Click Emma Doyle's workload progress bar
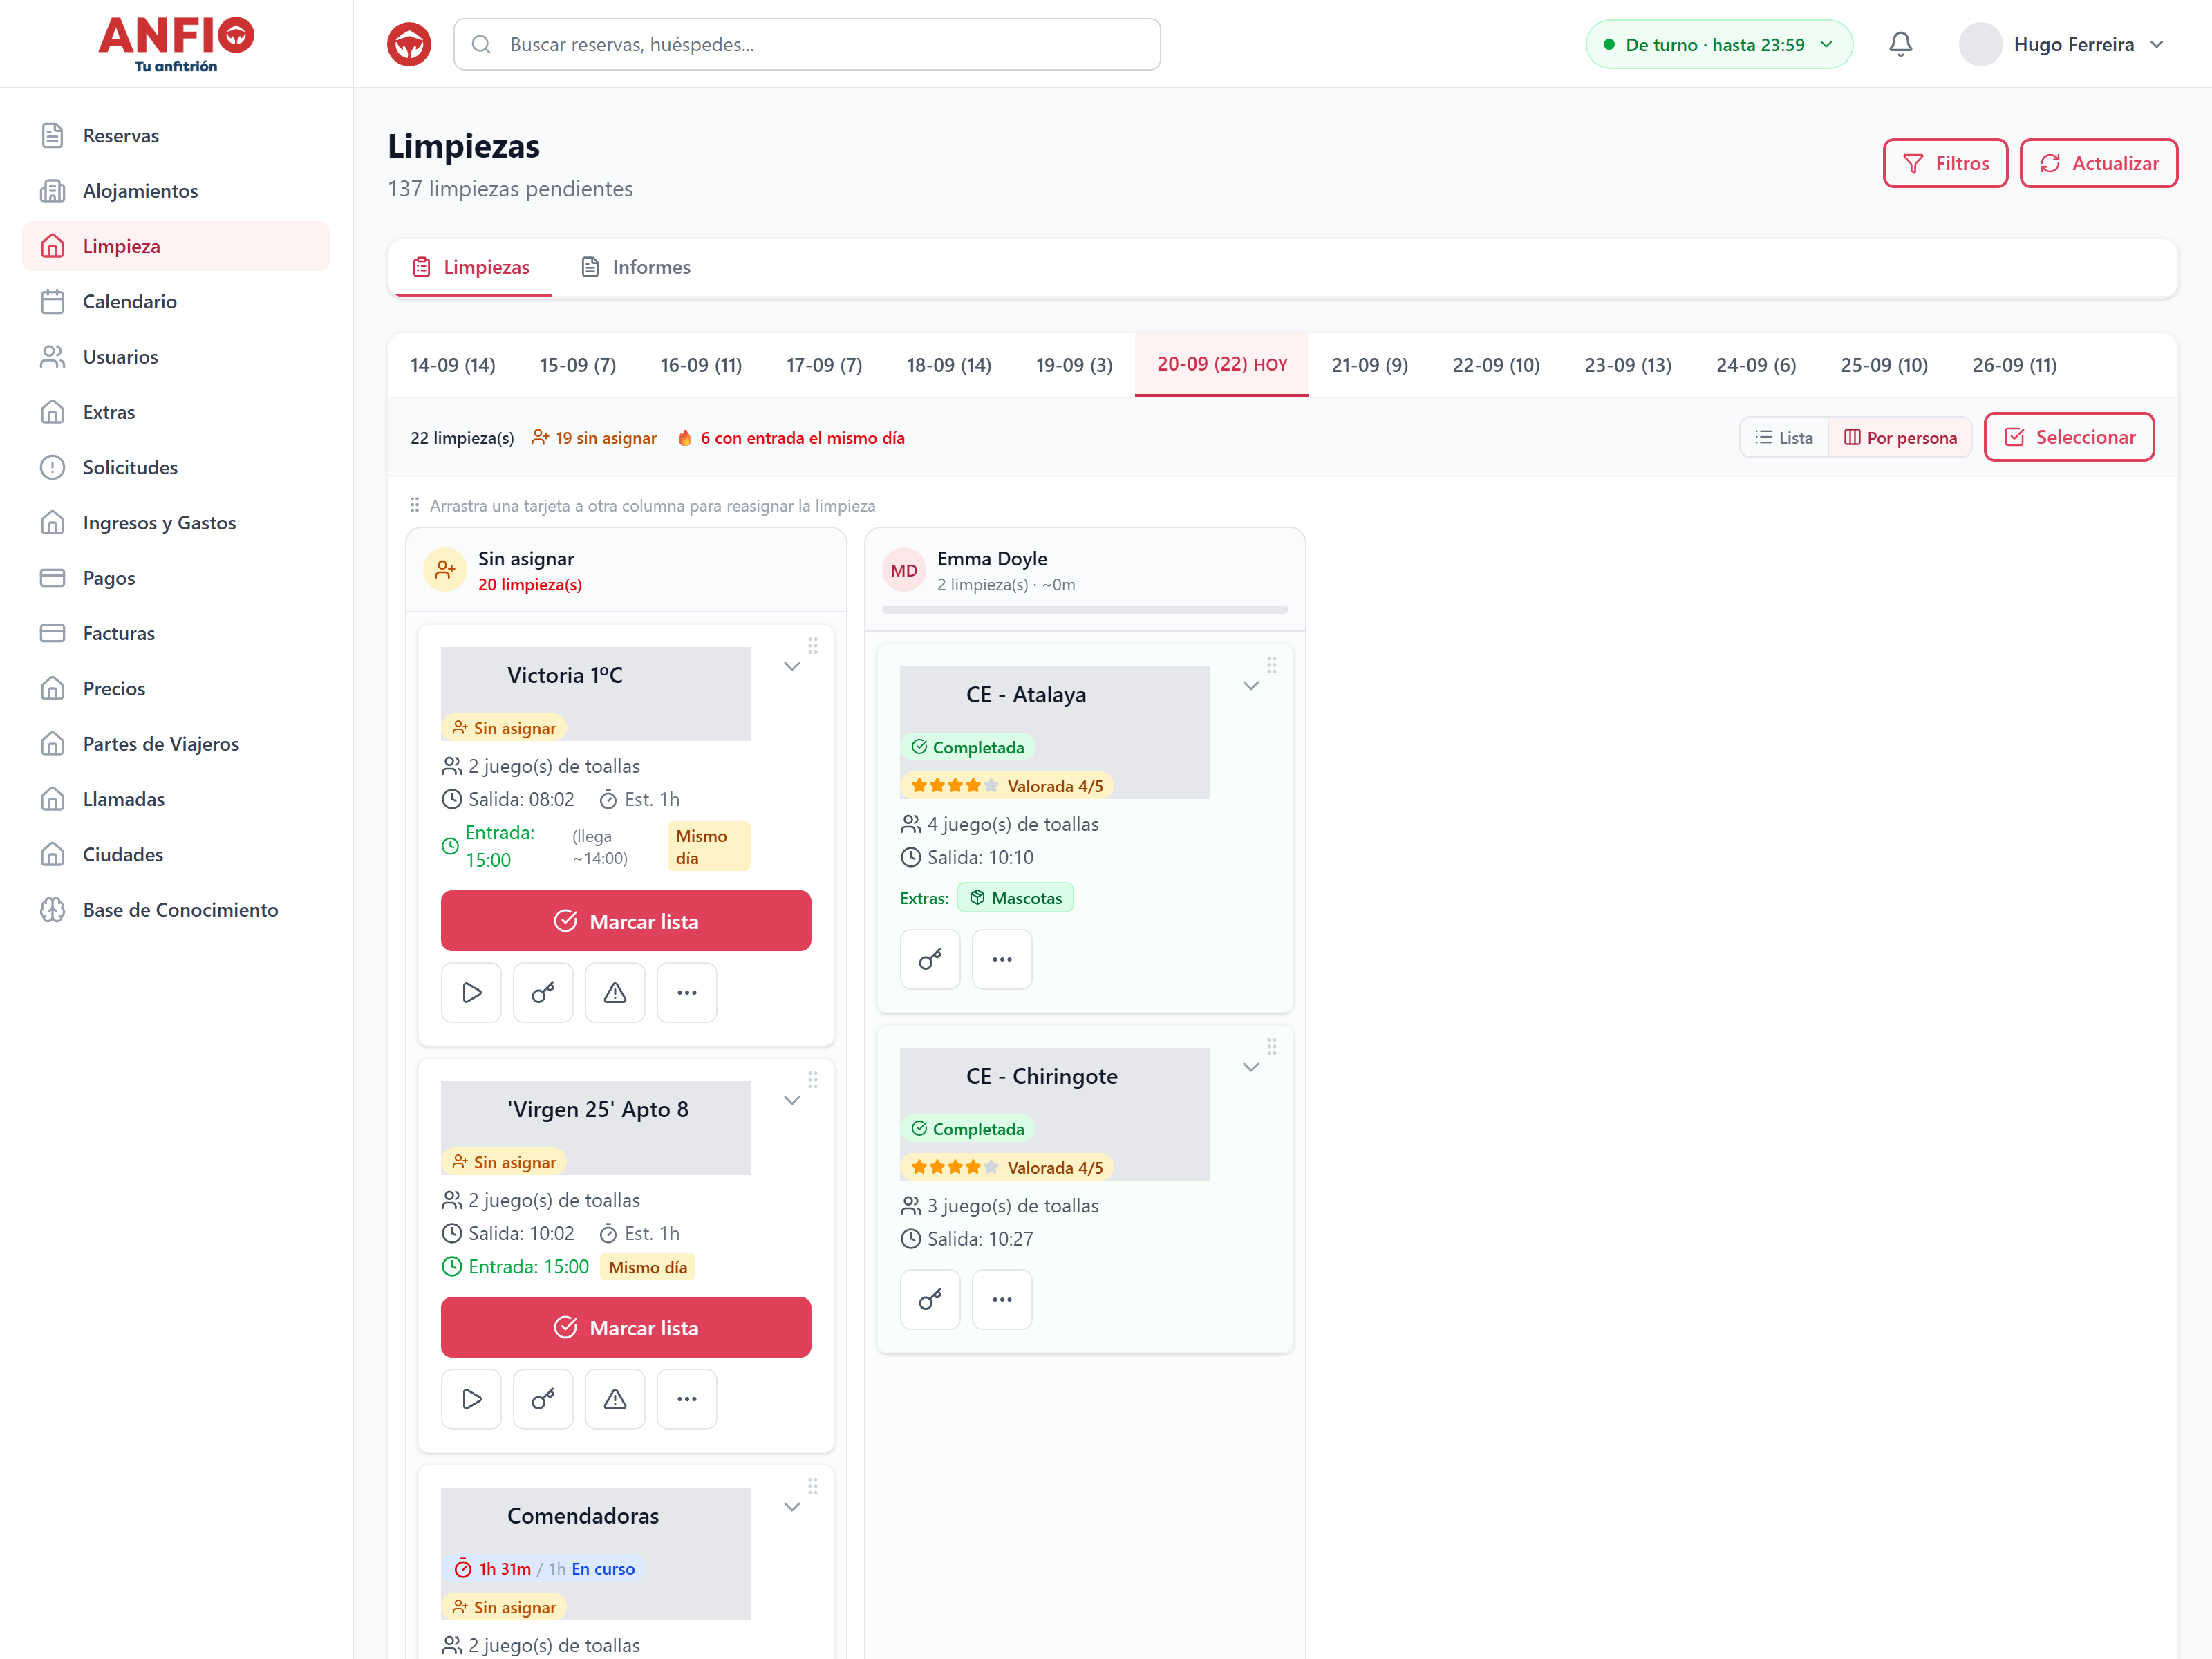Screen dimensions: 2212x1659 click(x=1085, y=609)
